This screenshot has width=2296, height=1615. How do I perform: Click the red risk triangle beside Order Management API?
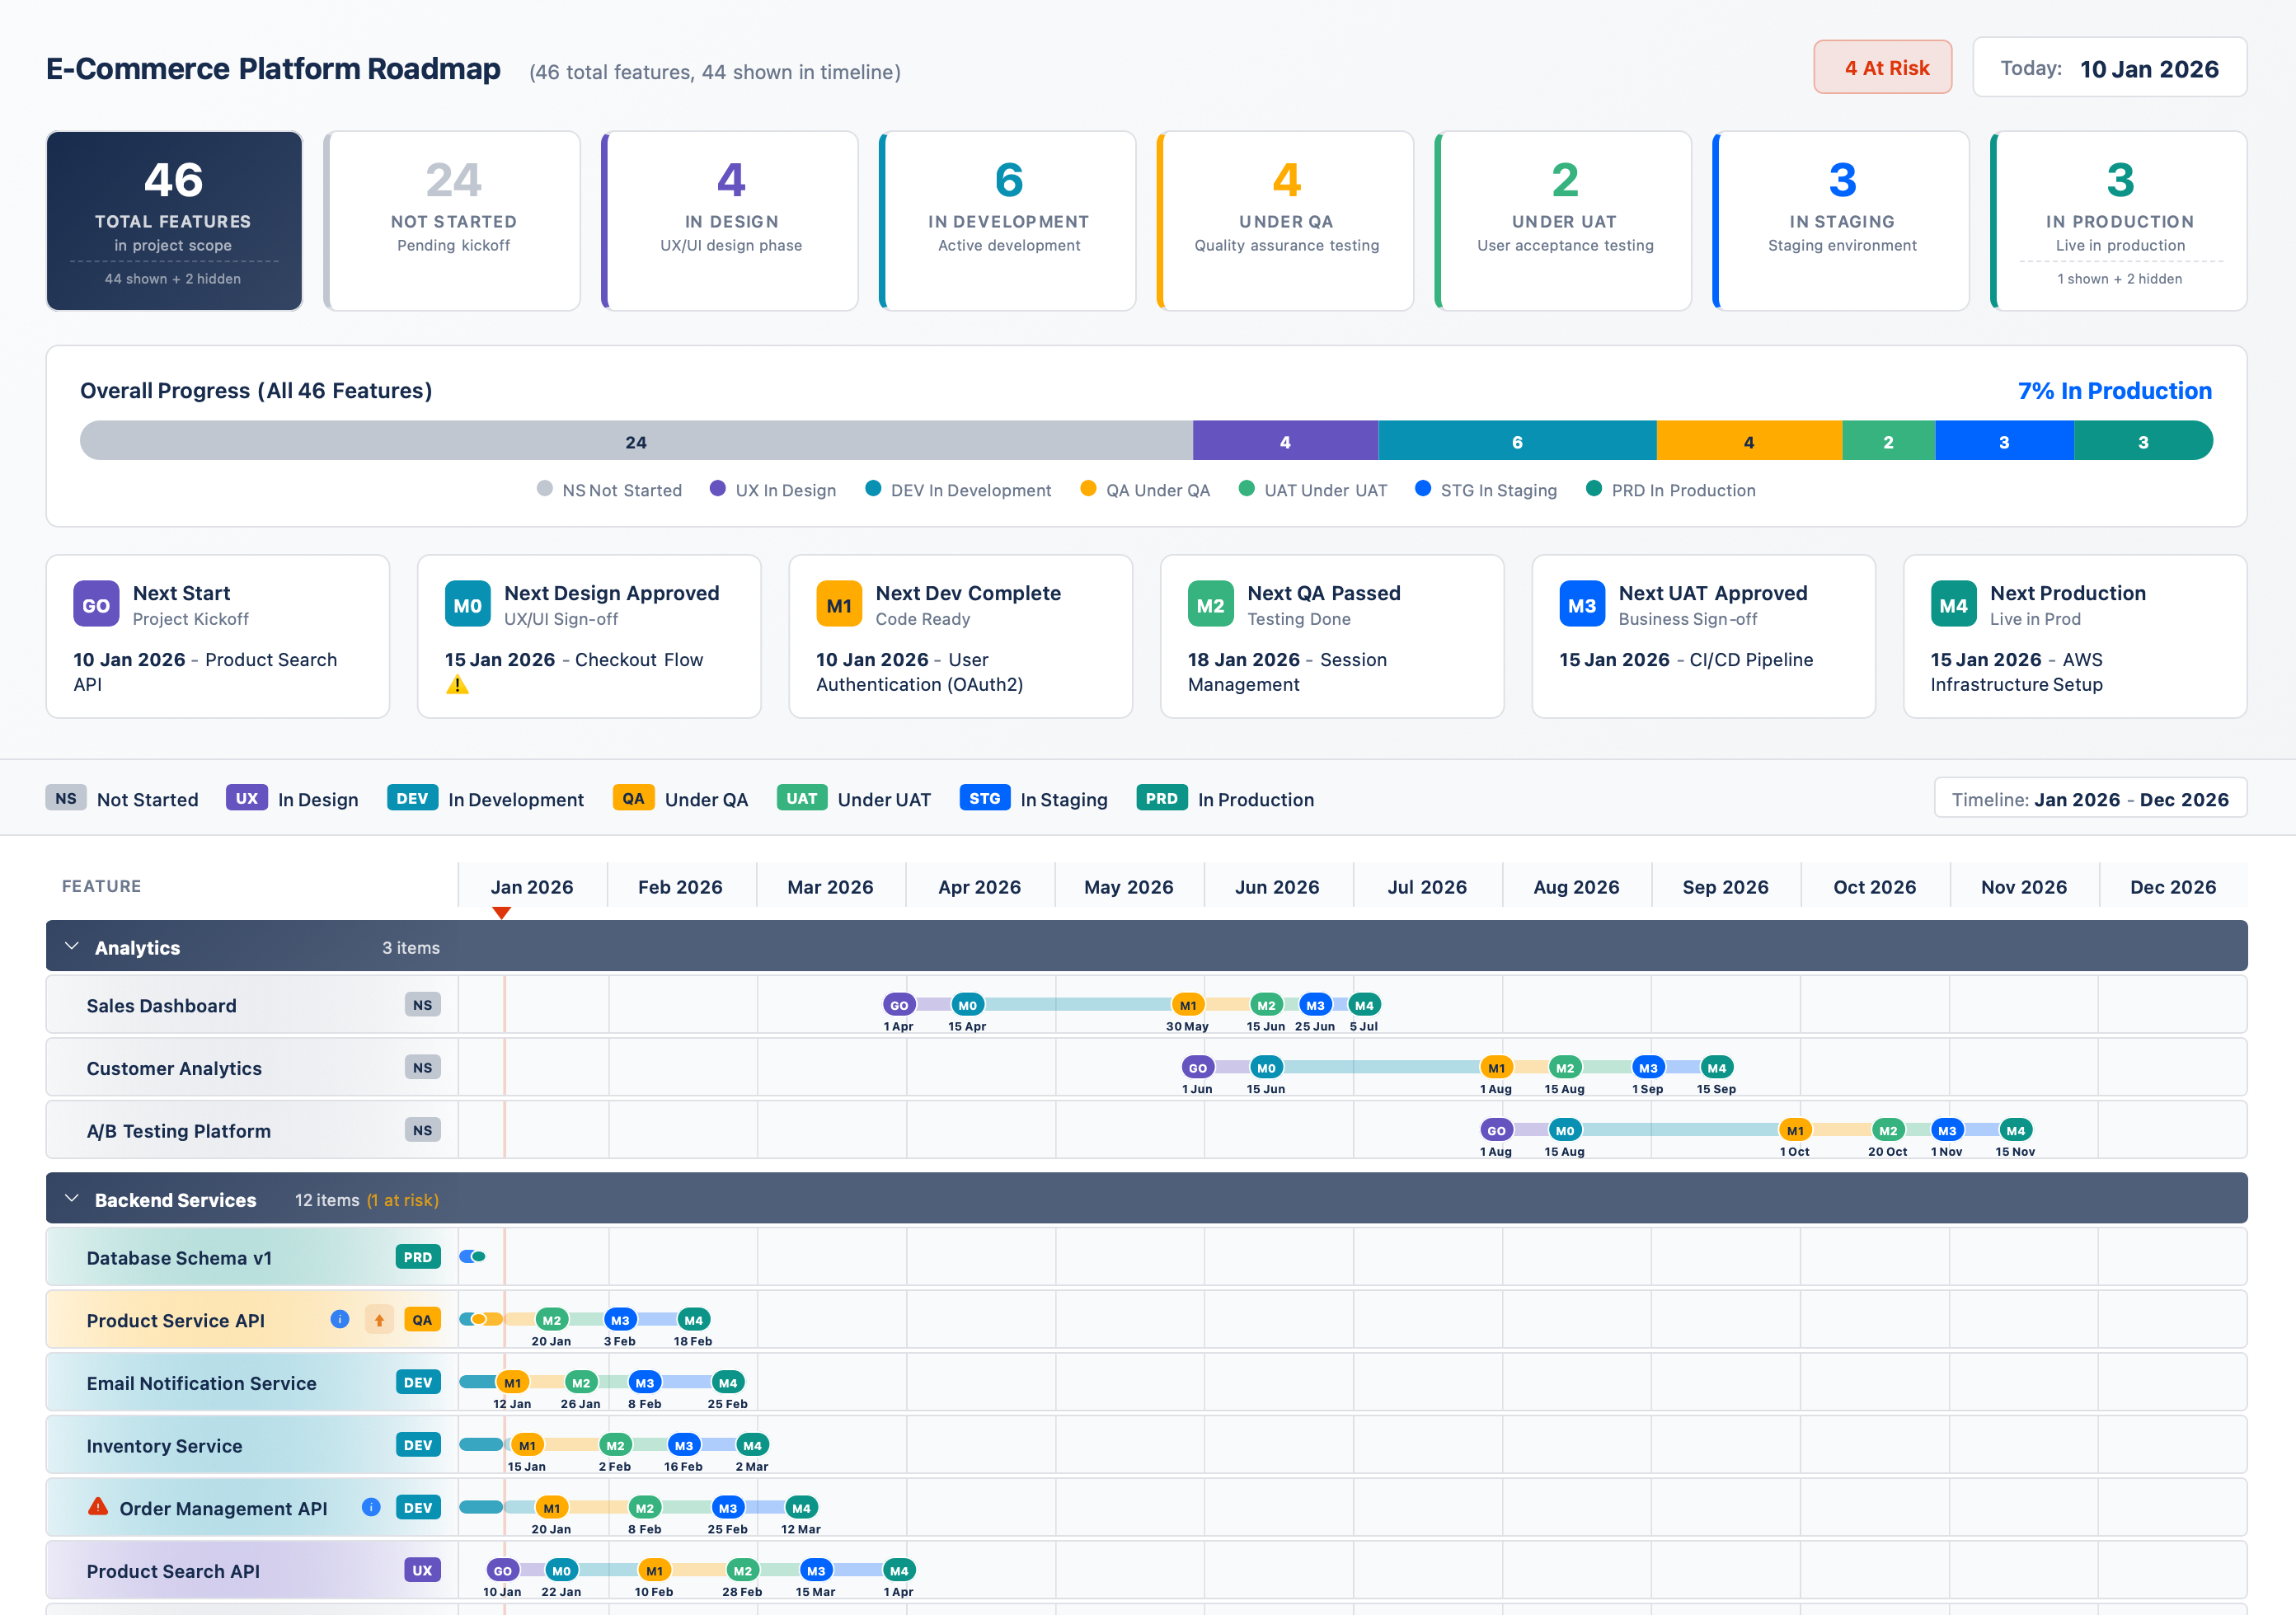click(x=97, y=1507)
